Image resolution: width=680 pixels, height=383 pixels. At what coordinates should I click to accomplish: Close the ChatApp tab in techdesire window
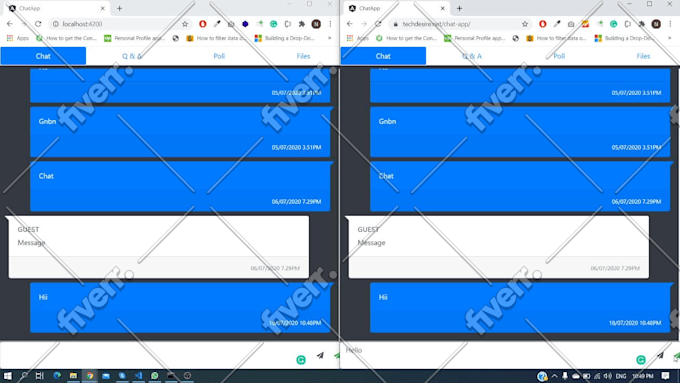443,8
